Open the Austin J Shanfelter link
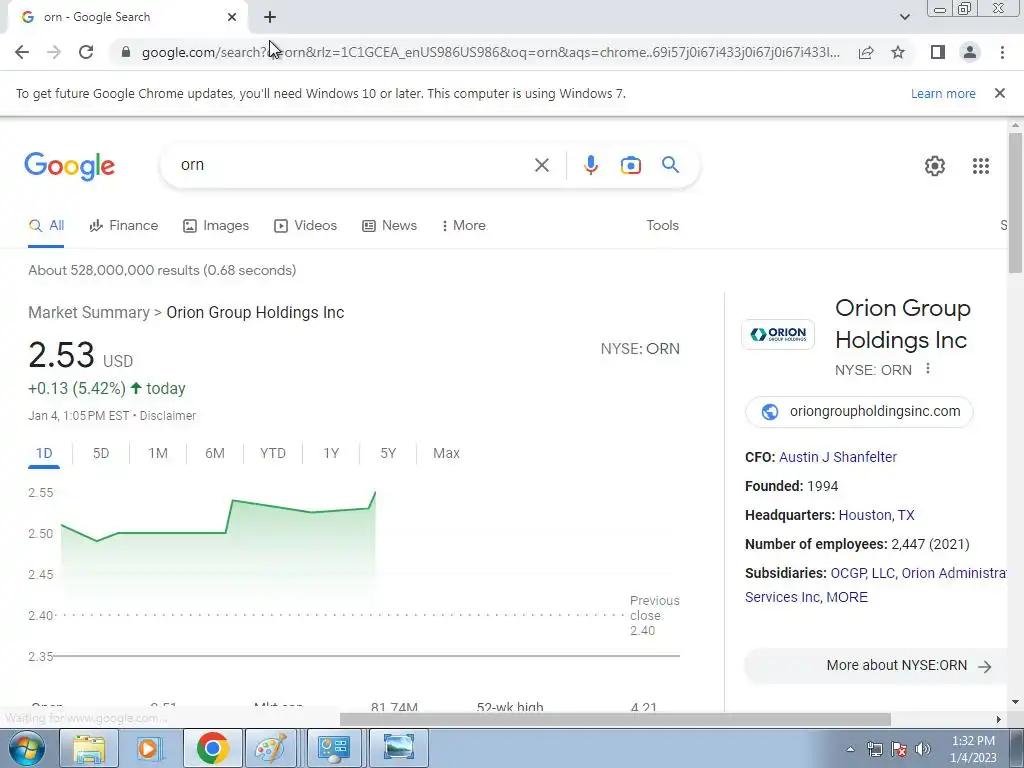Image resolution: width=1024 pixels, height=768 pixels. [x=838, y=457]
